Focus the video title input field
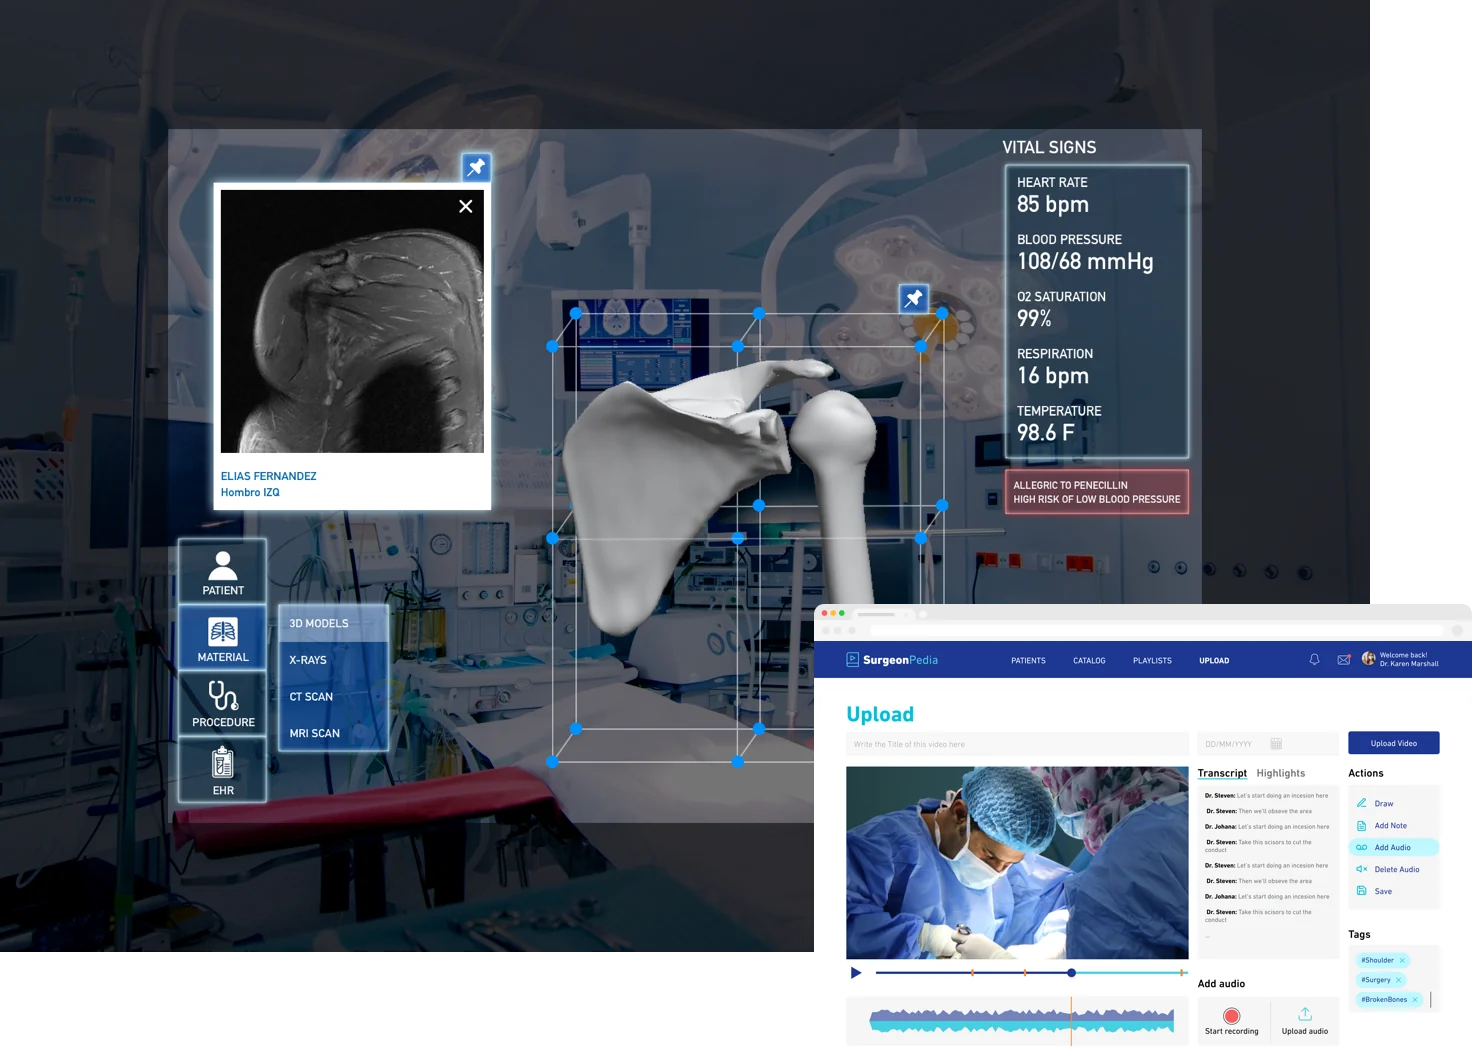This screenshot has height=1060, width=1472. point(1017,744)
